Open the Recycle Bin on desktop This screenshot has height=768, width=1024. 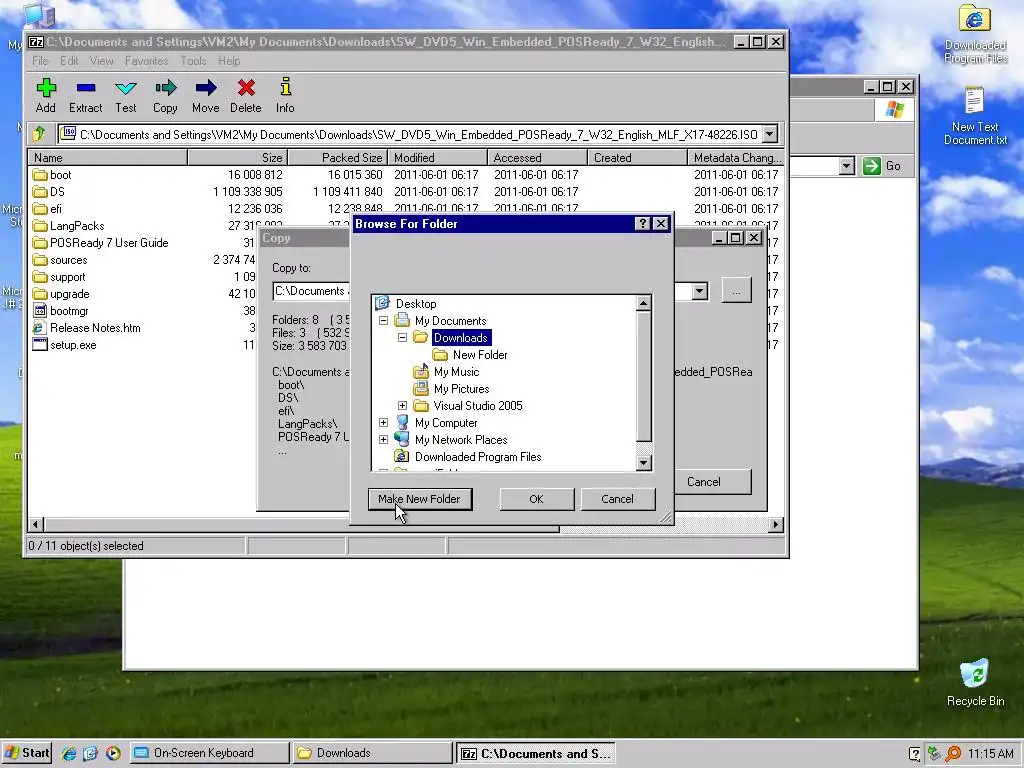(x=975, y=682)
